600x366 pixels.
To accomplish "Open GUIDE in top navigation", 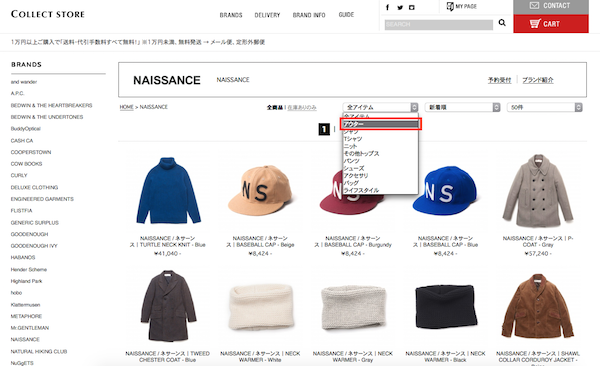I will pyautogui.click(x=346, y=15).
